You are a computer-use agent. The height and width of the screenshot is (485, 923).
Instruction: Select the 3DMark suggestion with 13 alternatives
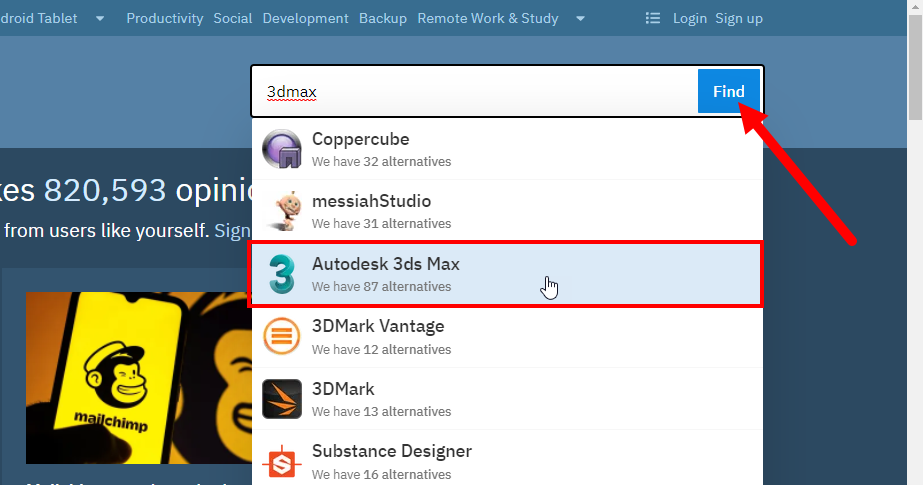tap(506, 399)
